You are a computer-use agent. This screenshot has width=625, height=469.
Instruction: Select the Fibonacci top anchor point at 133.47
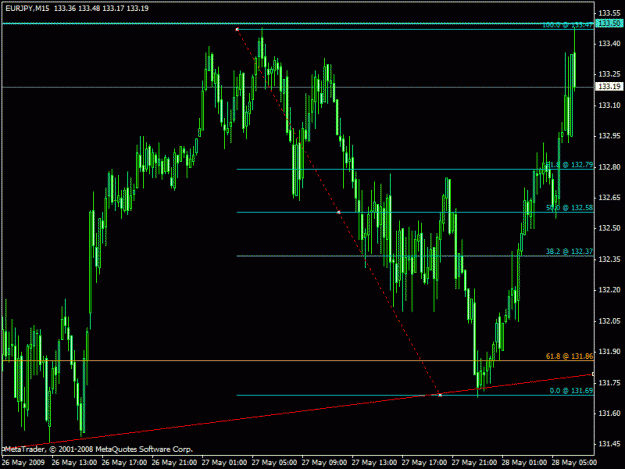pyautogui.click(x=237, y=29)
